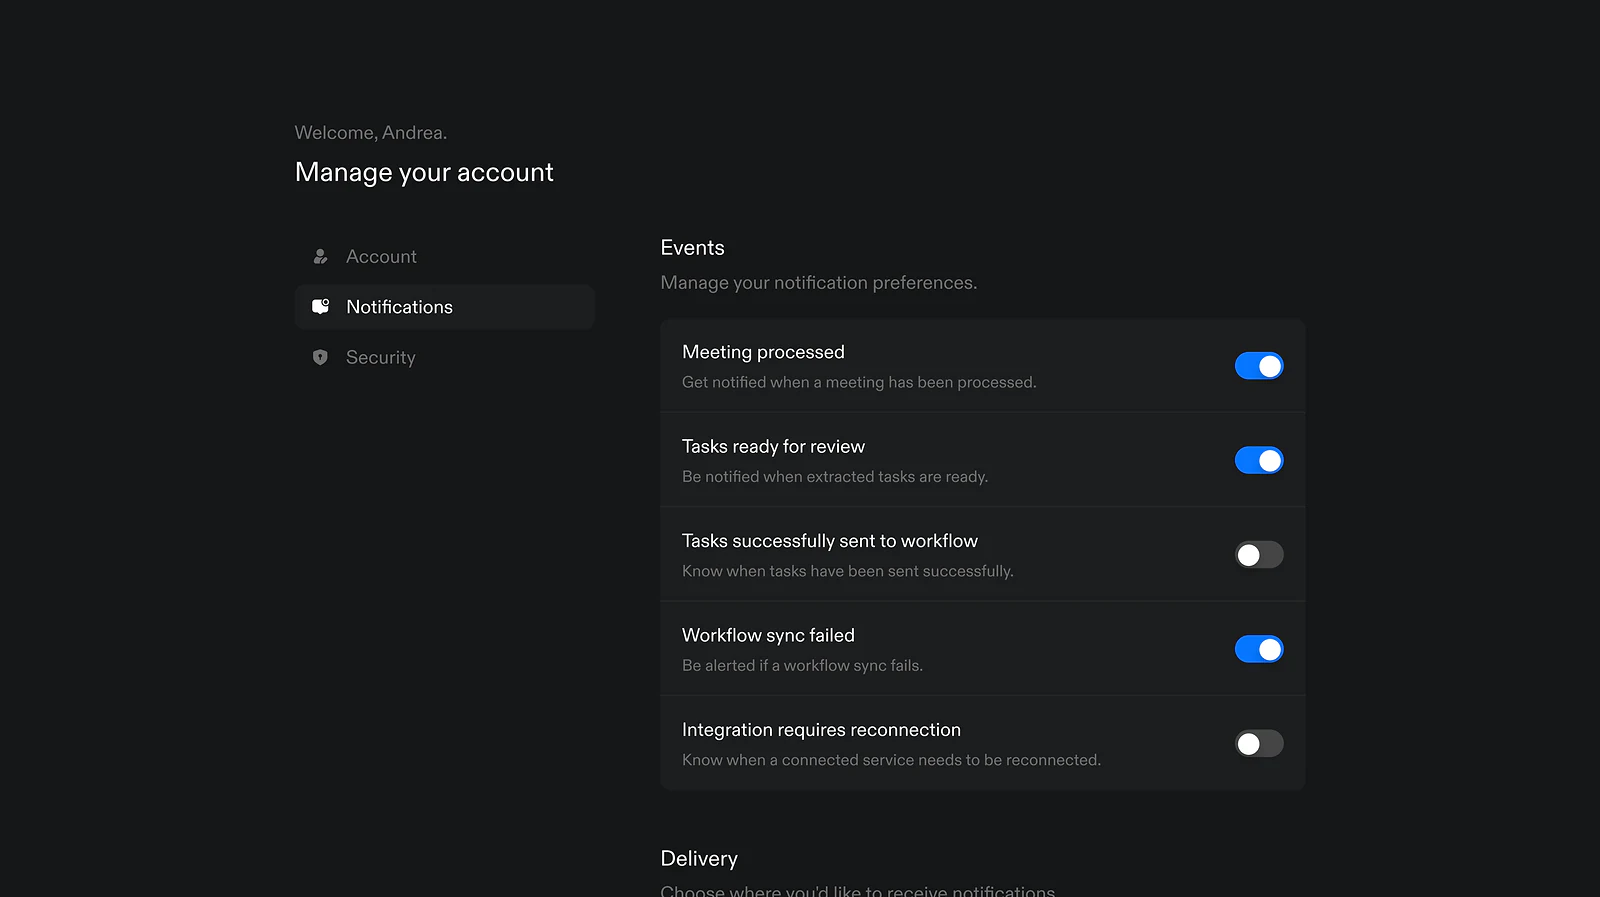Switch off Workflow sync failed toggle

(1259, 649)
